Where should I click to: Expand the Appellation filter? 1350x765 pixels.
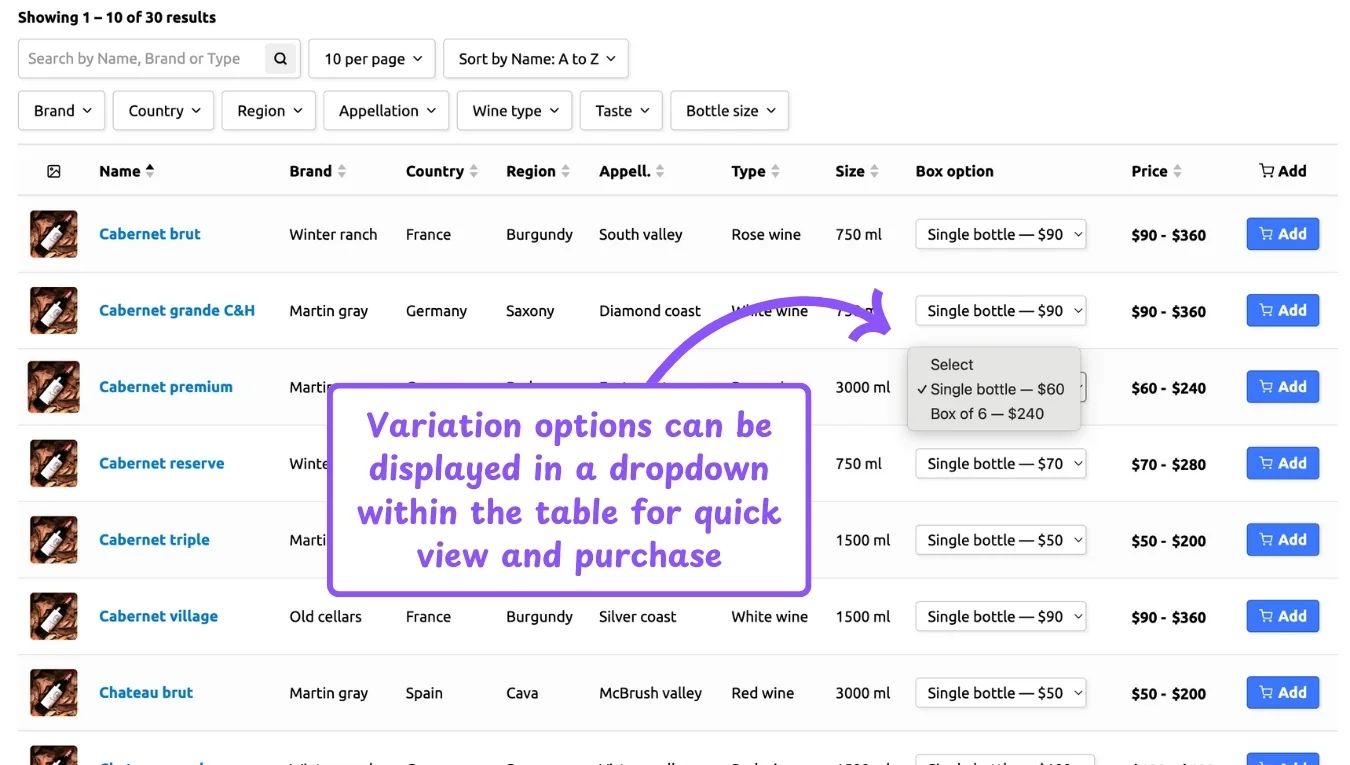click(x=386, y=111)
